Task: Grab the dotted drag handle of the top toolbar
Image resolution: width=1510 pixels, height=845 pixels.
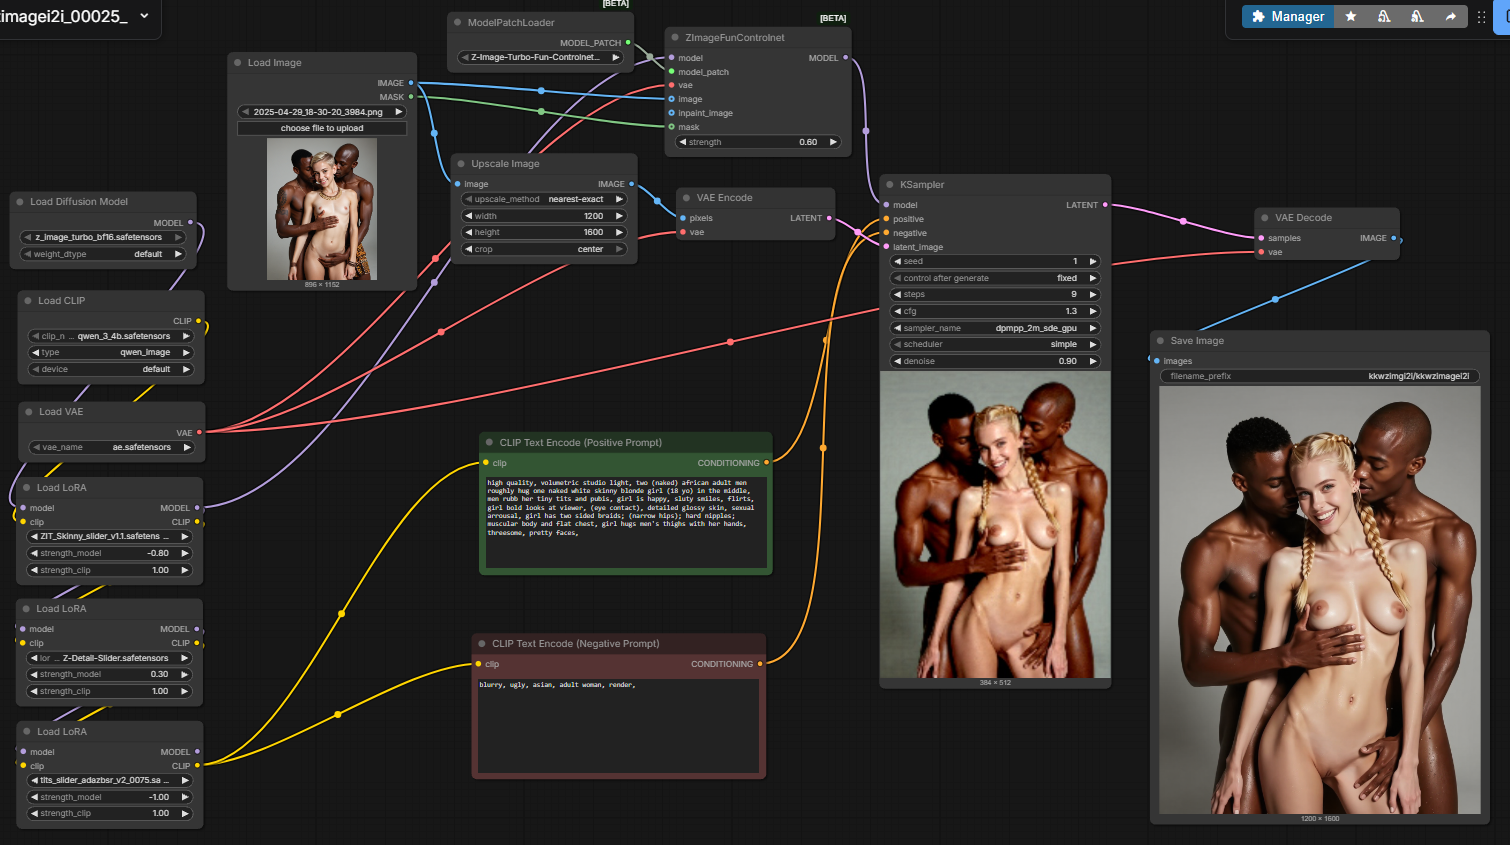Action: pos(1481,16)
